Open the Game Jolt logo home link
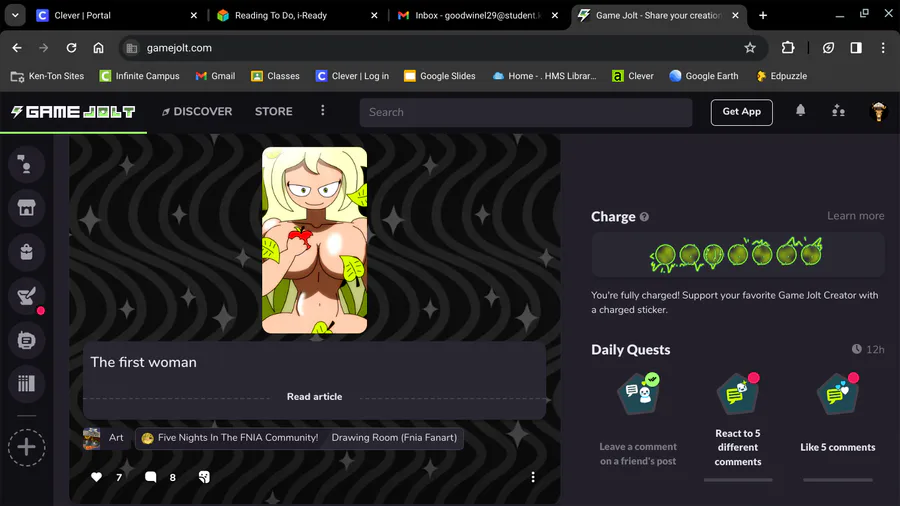 pyautogui.click(x=73, y=112)
